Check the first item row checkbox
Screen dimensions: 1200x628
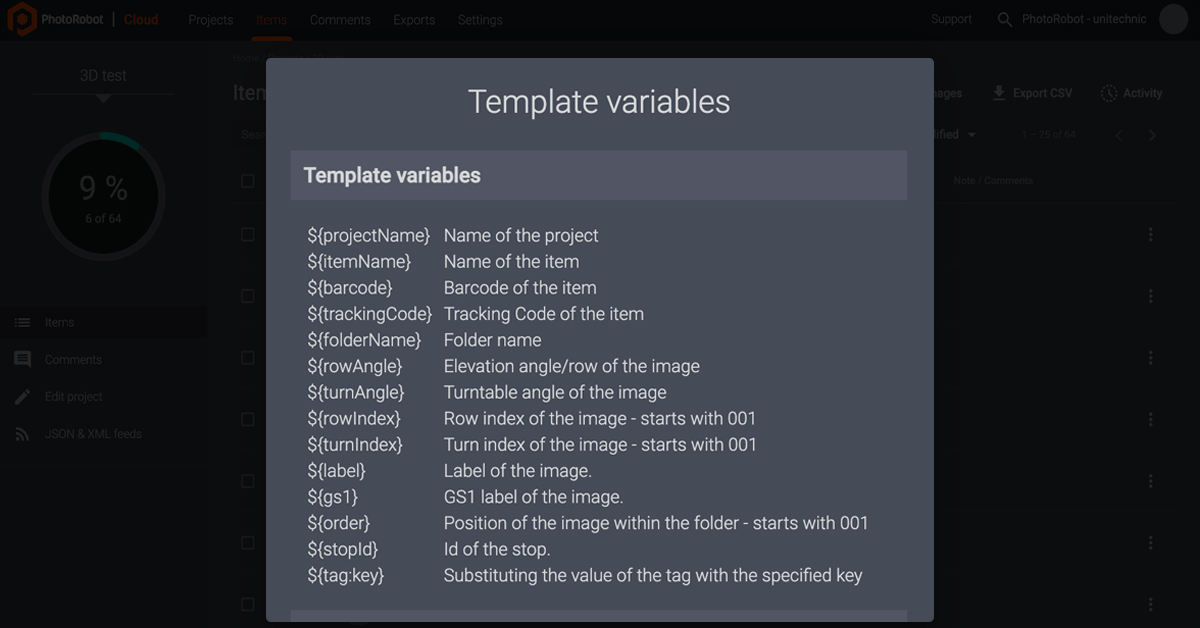[248, 234]
